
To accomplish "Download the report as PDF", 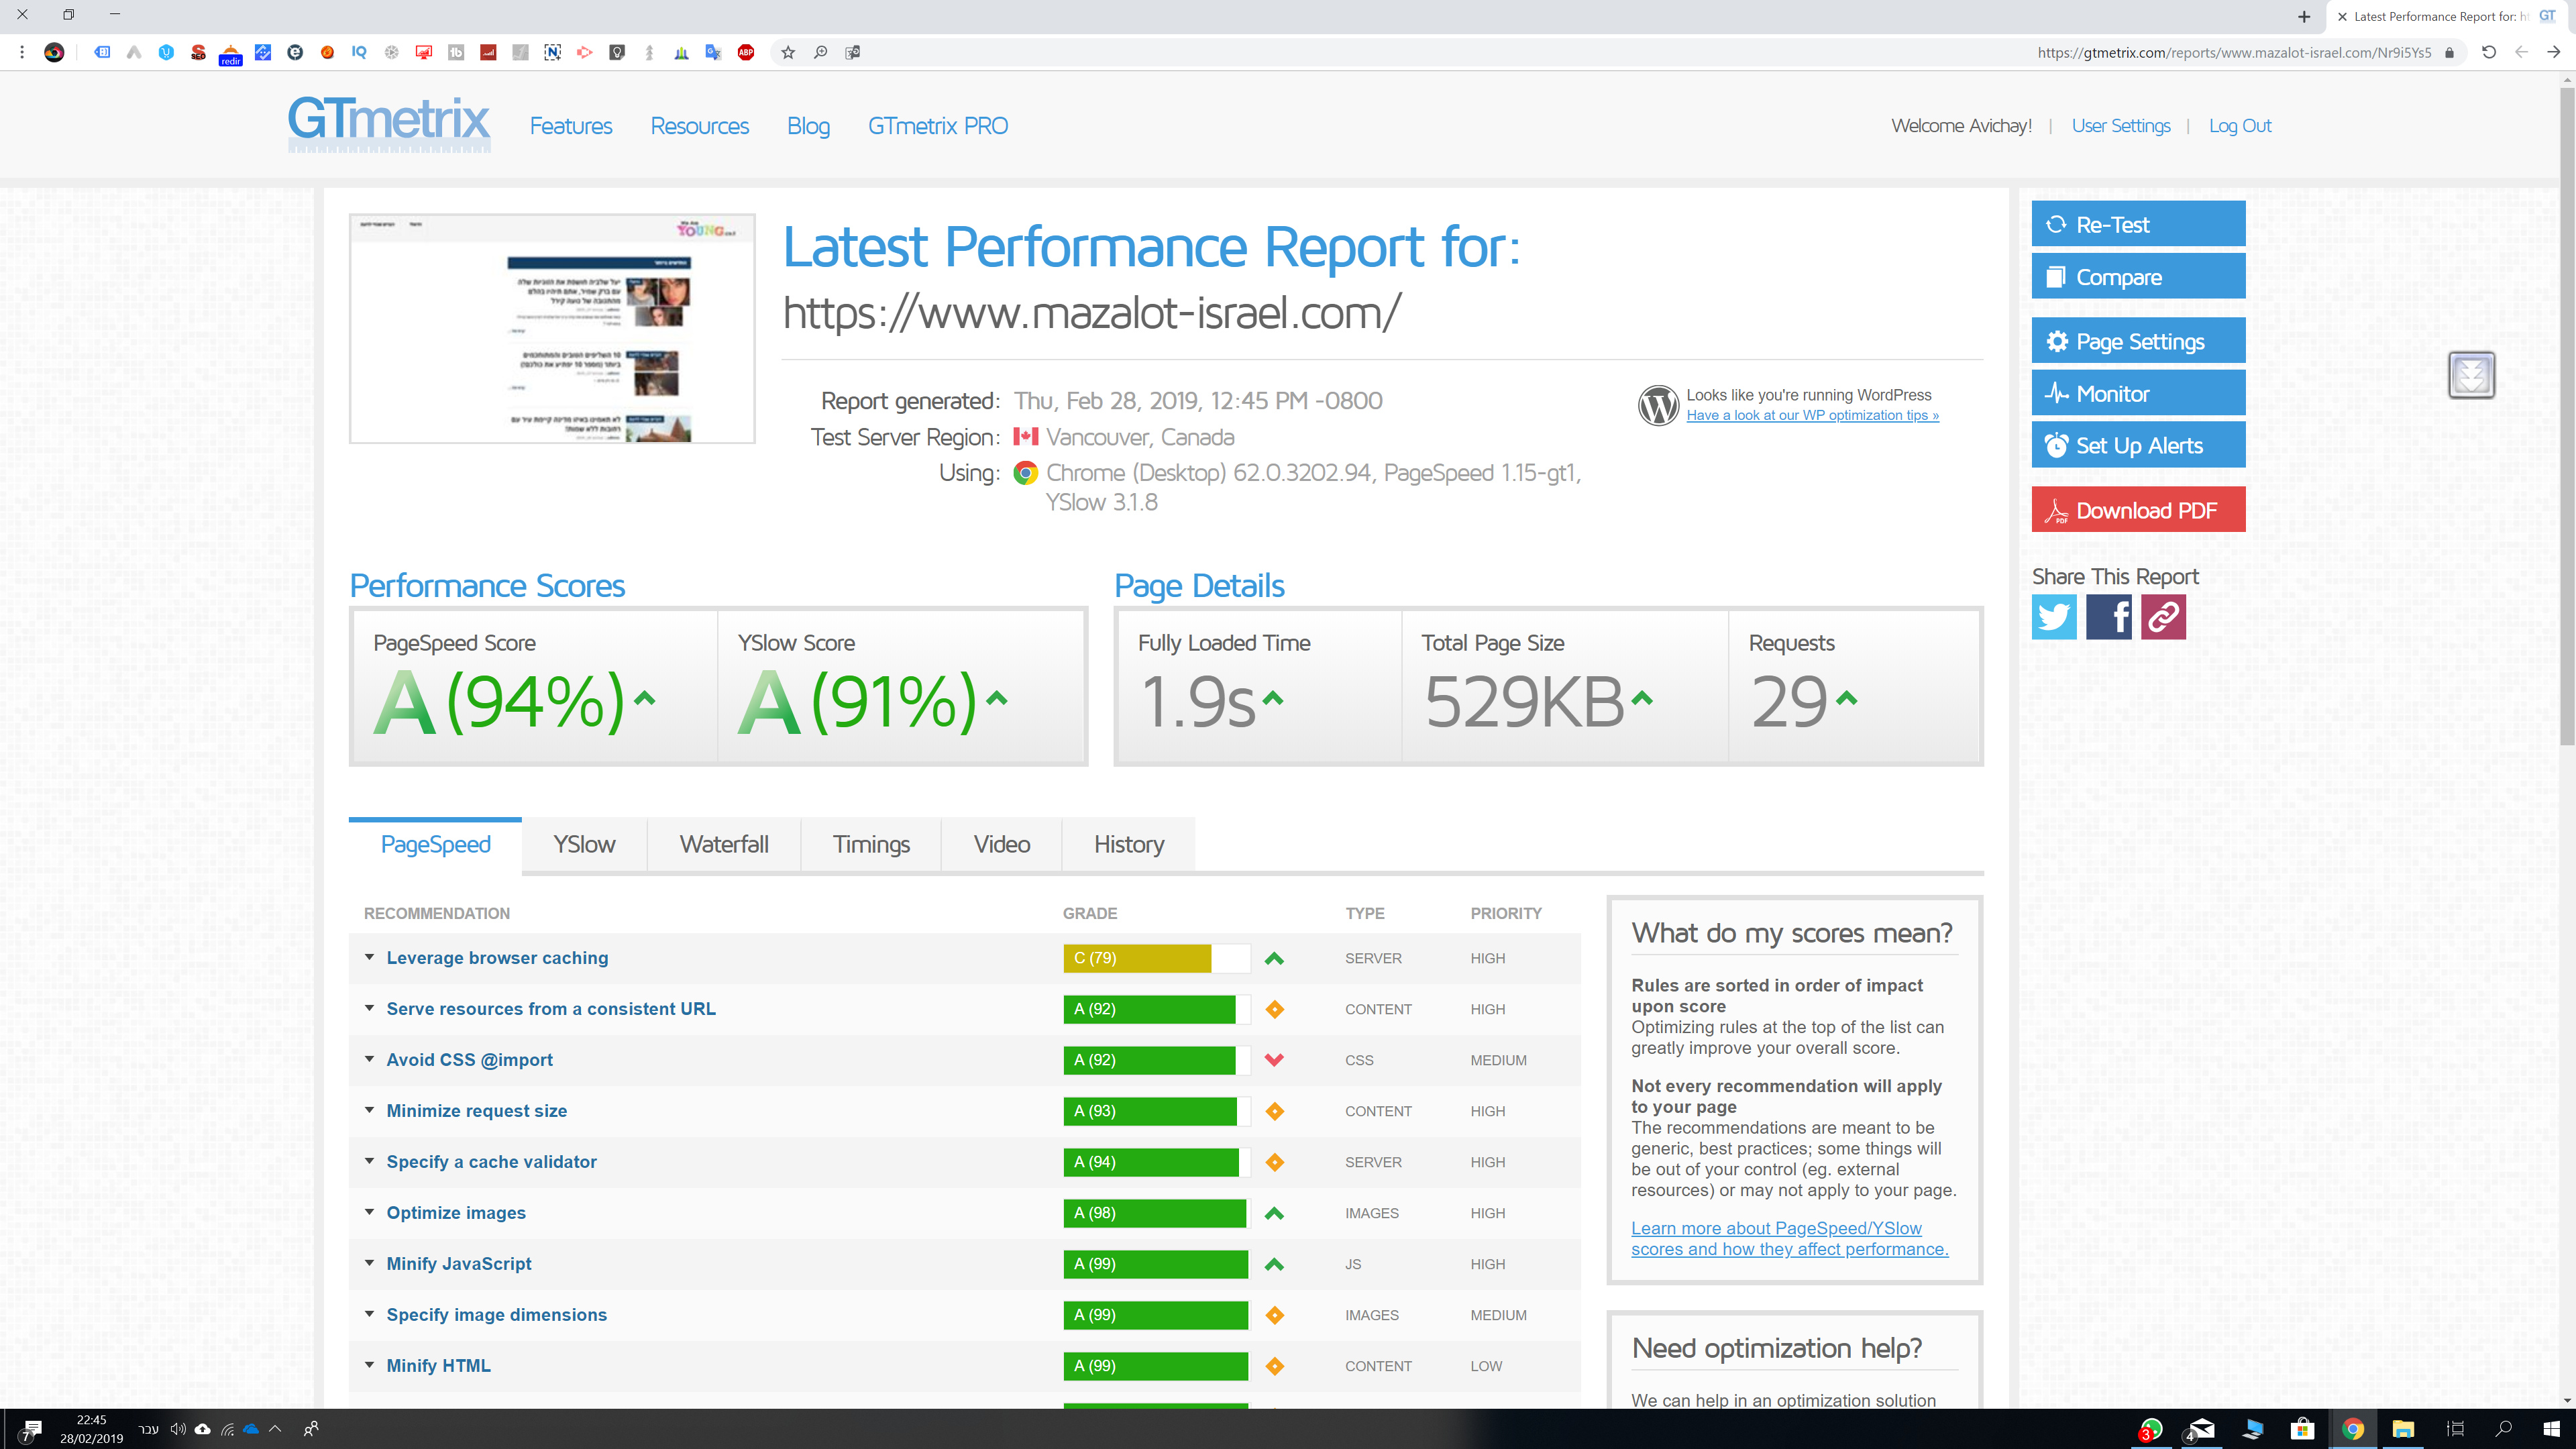I will [2138, 510].
